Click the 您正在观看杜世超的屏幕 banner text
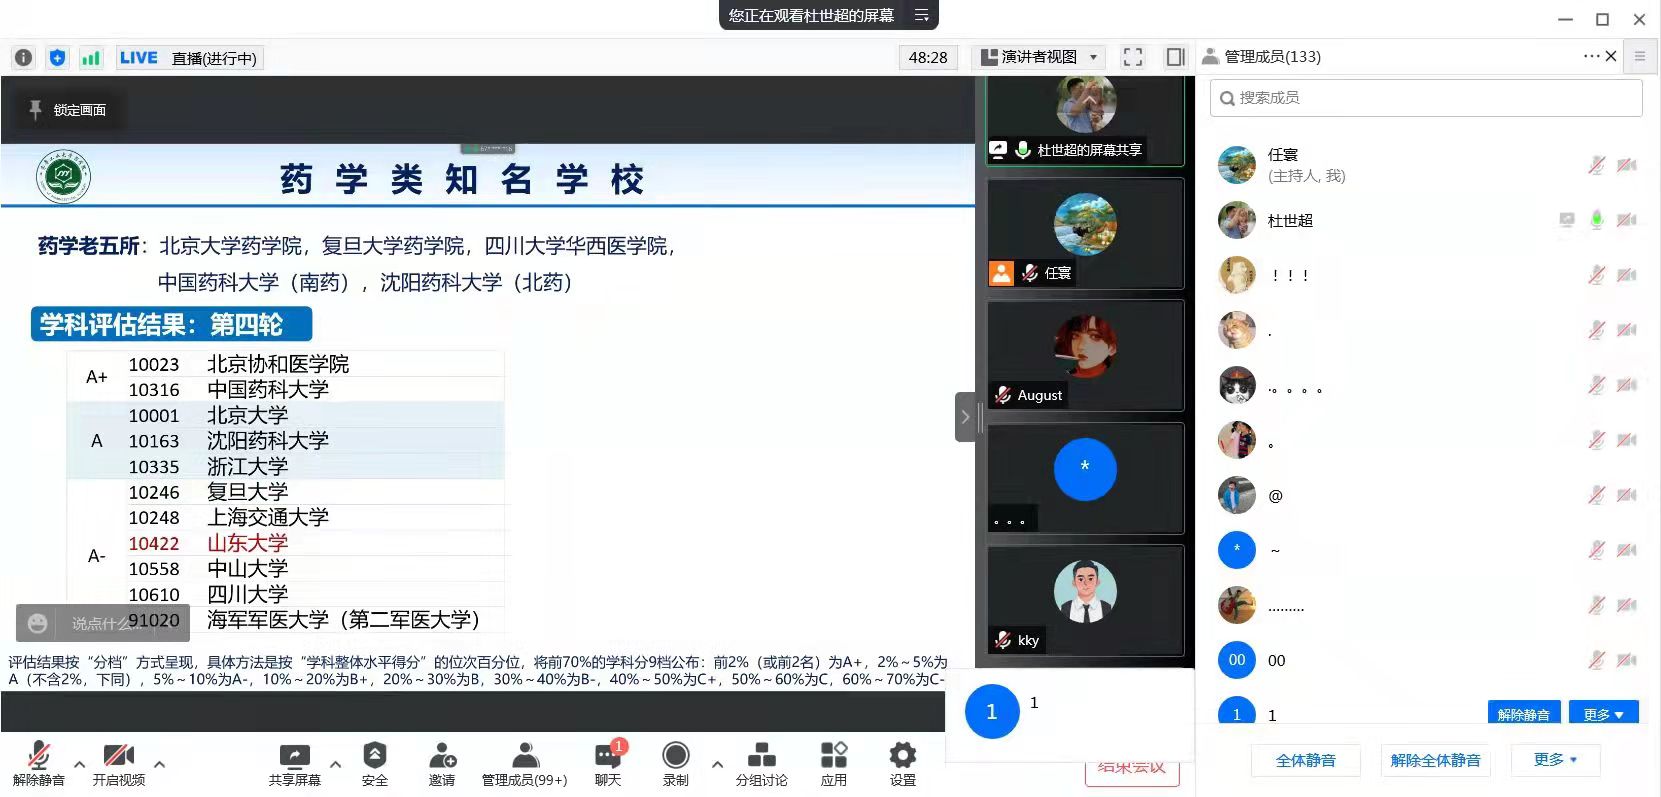 tap(811, 15)
